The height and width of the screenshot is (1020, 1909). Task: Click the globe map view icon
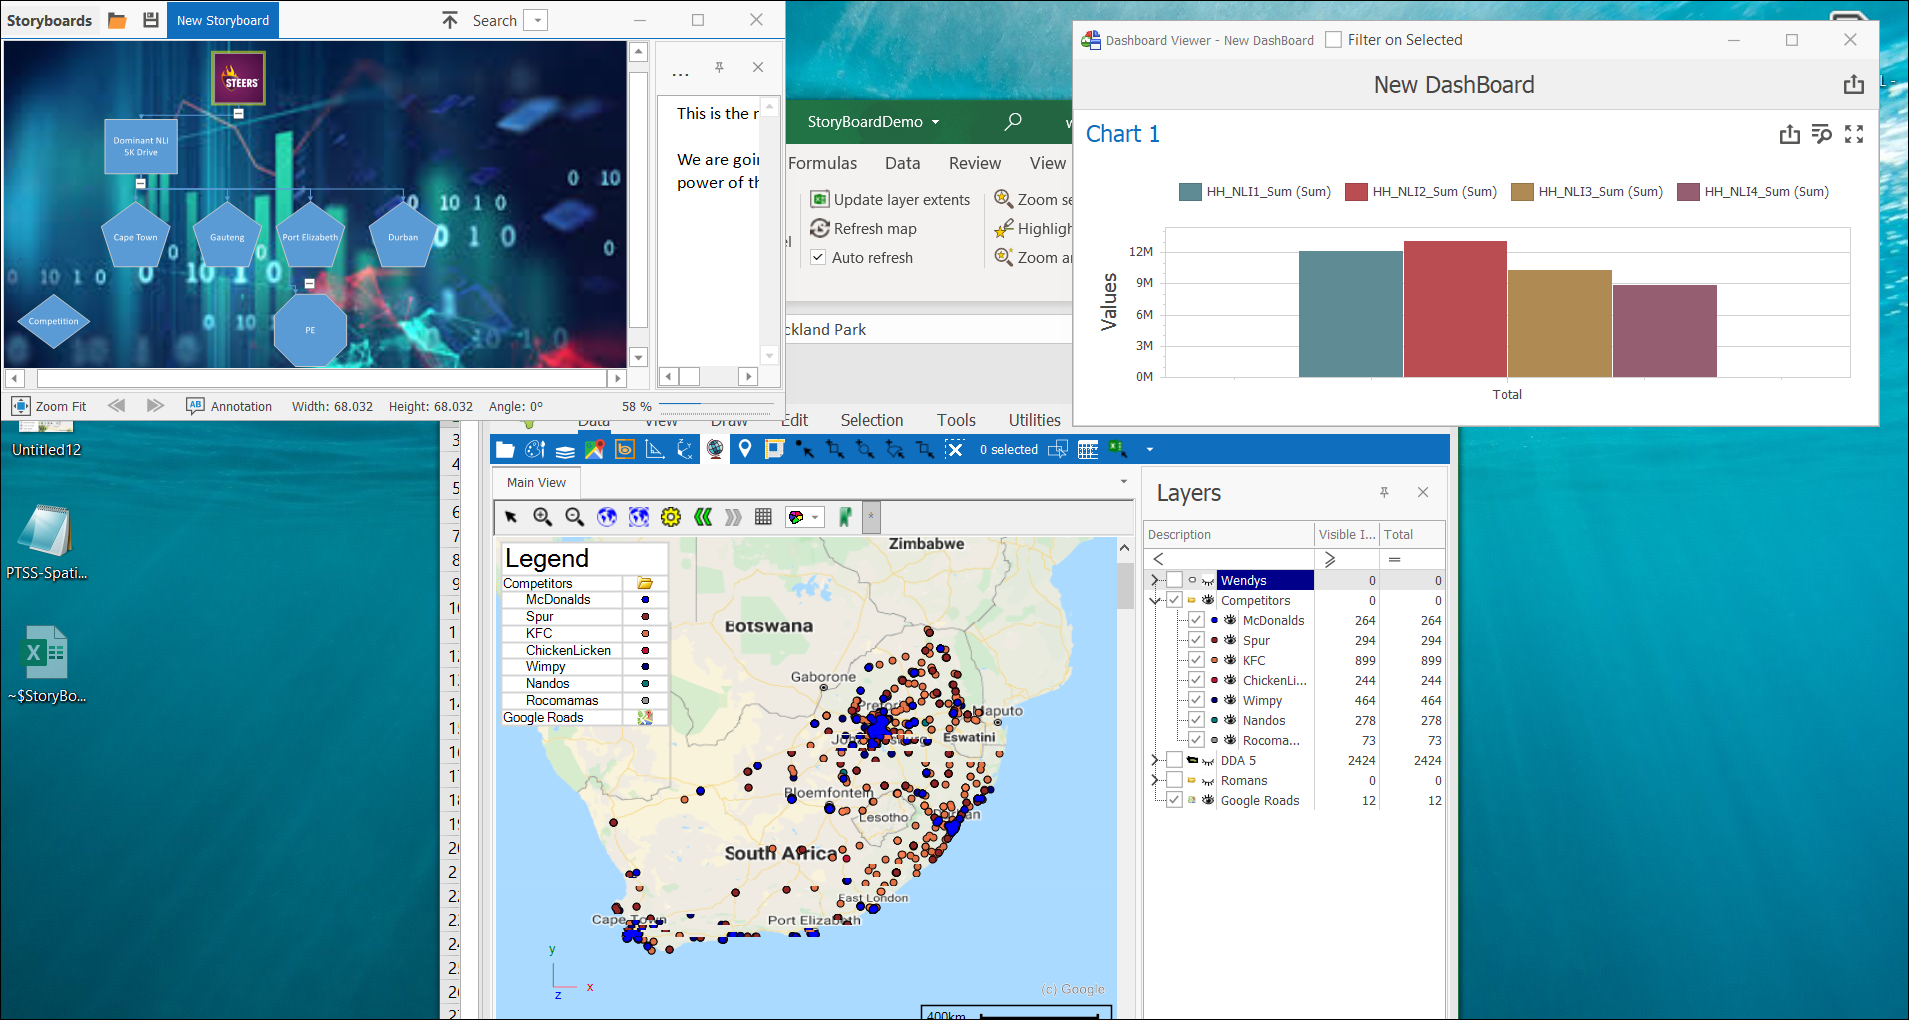715,450
